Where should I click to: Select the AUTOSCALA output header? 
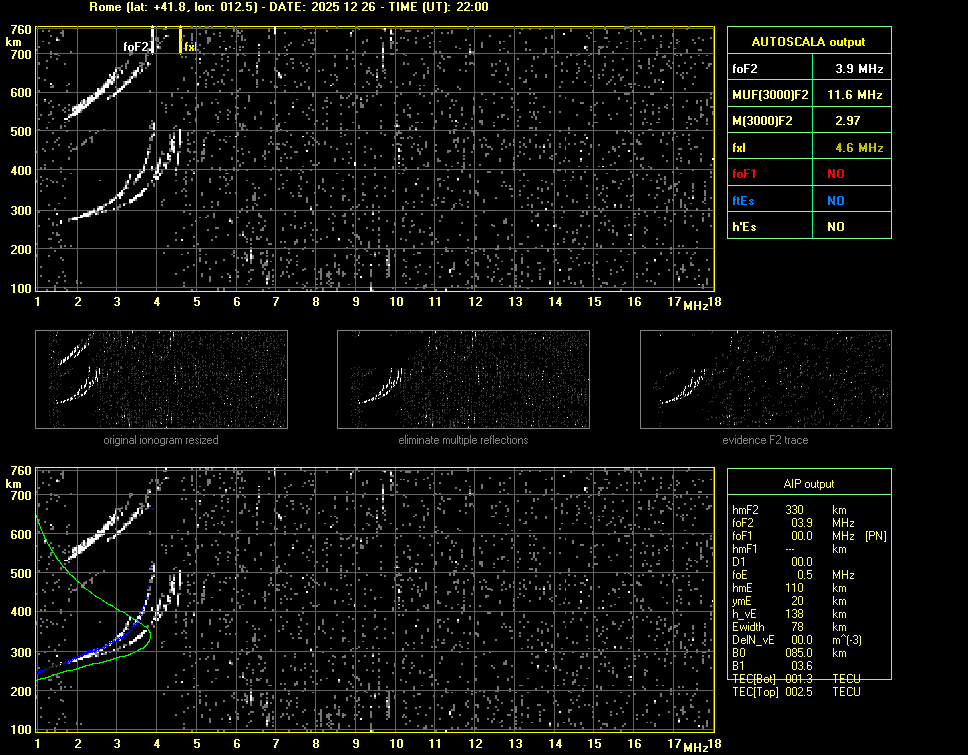808,42
